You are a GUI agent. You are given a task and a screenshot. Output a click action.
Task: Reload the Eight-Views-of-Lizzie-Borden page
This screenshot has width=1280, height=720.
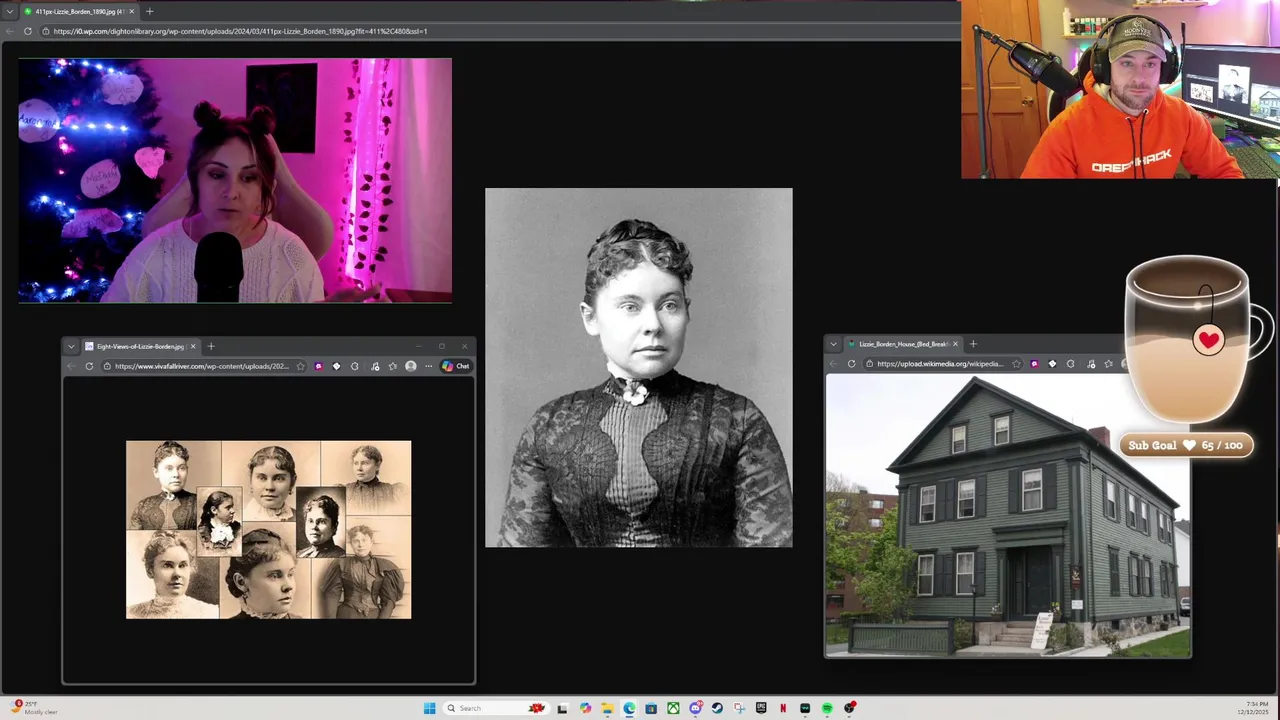click(x=89, y=366)
